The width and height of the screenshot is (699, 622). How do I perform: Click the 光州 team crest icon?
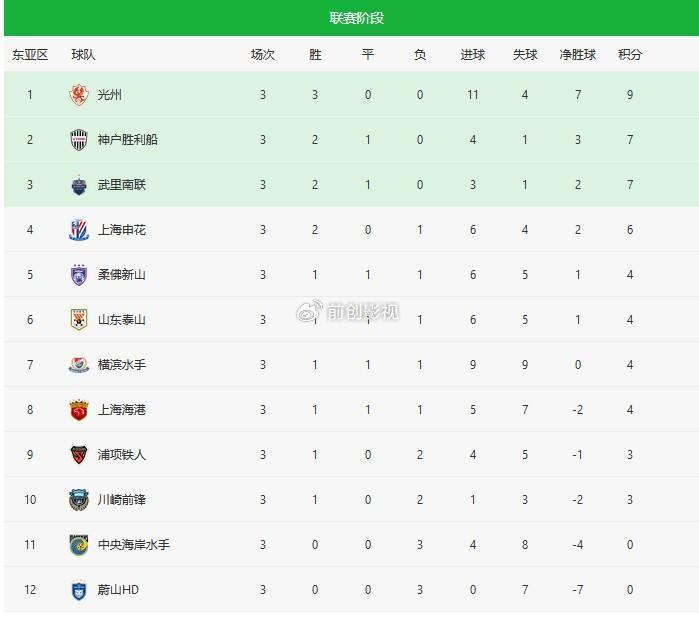coord(79,95)
